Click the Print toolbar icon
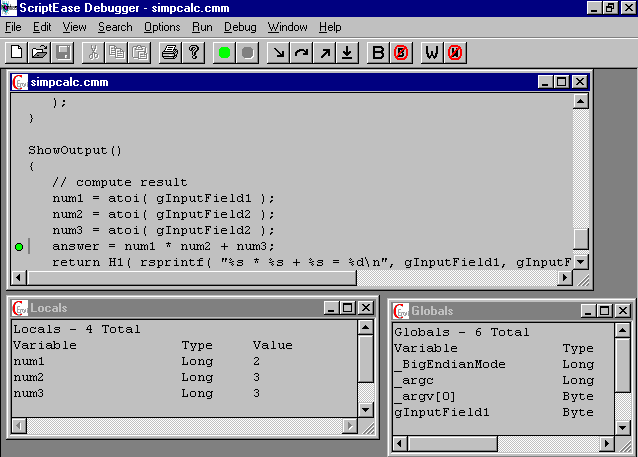This screenshot has height=457, width=638. click(x=170, y=52)
